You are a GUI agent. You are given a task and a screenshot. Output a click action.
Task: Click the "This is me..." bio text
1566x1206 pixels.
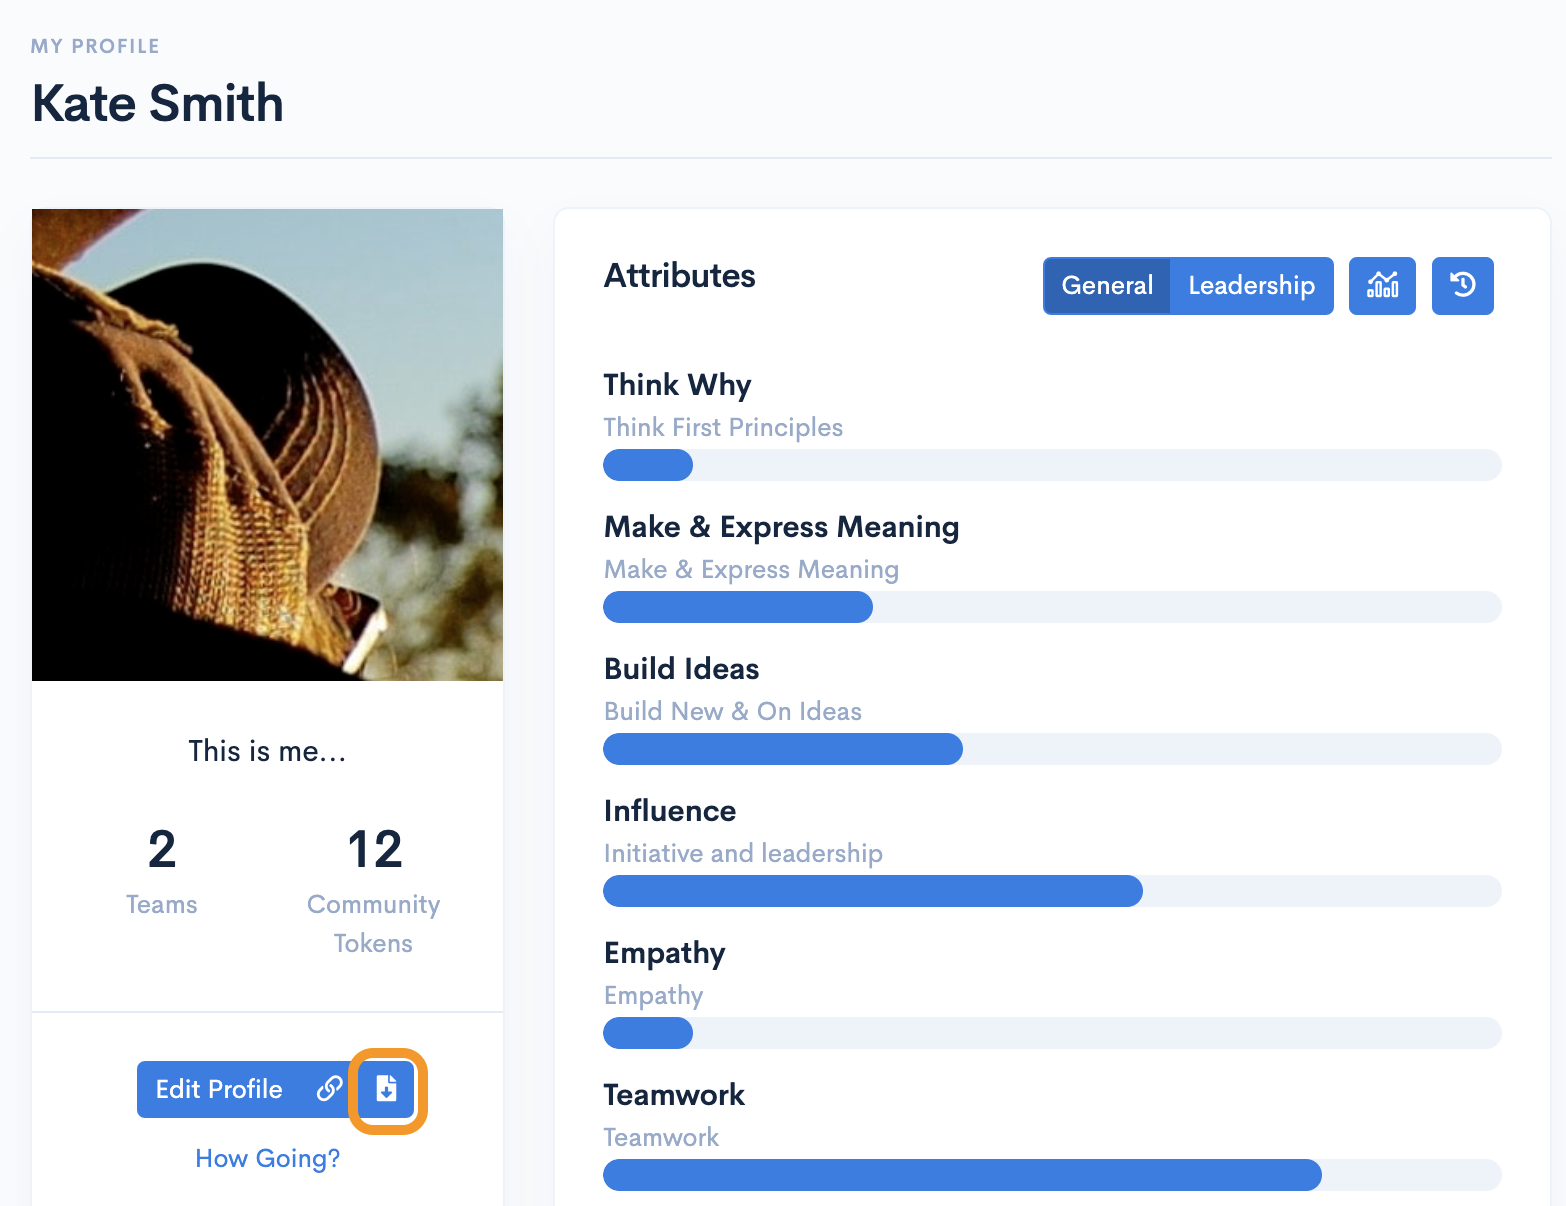pos(267,751)
